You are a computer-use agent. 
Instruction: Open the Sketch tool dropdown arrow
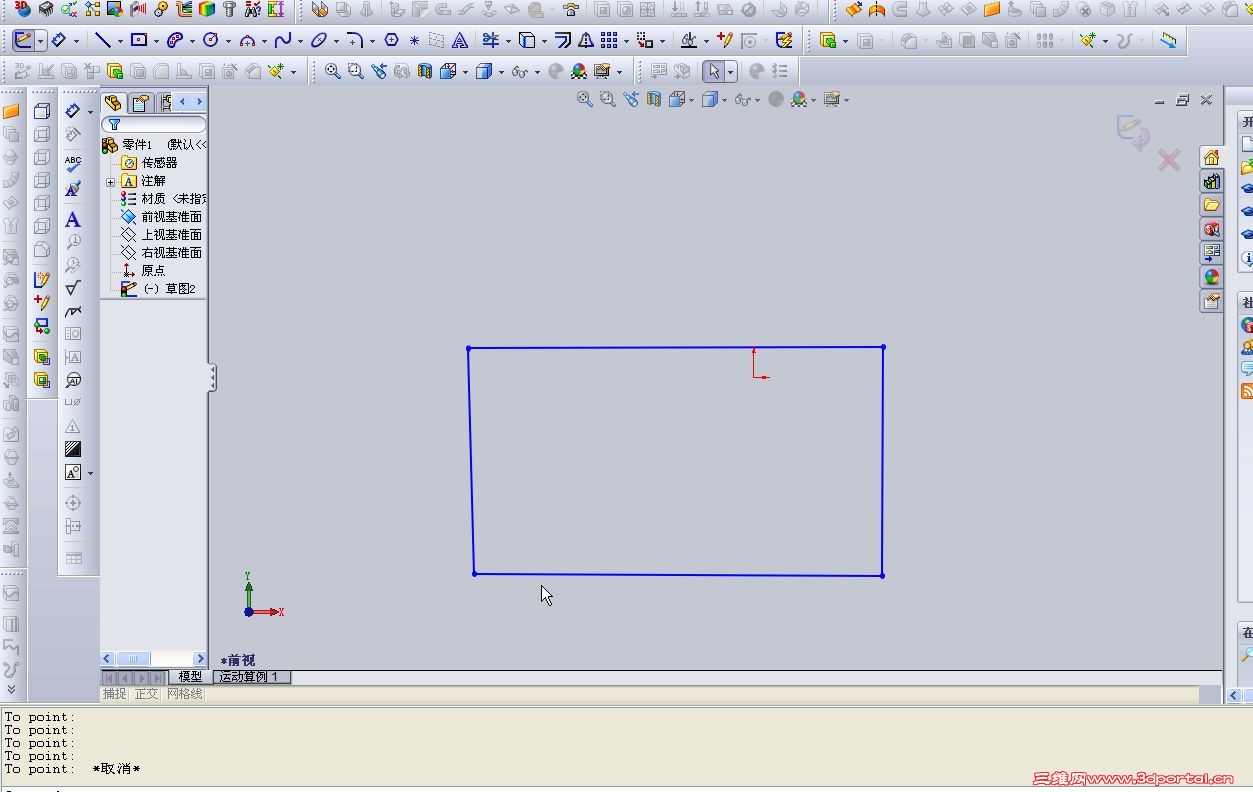click(41, 42)
